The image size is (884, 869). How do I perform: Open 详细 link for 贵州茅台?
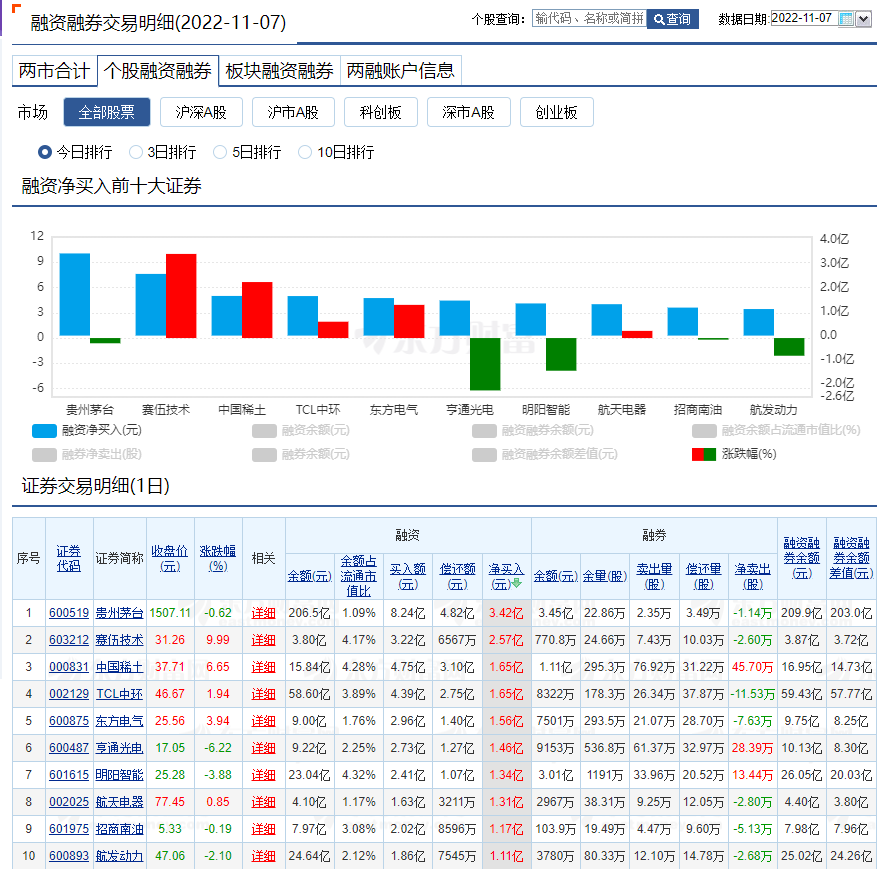263,613
